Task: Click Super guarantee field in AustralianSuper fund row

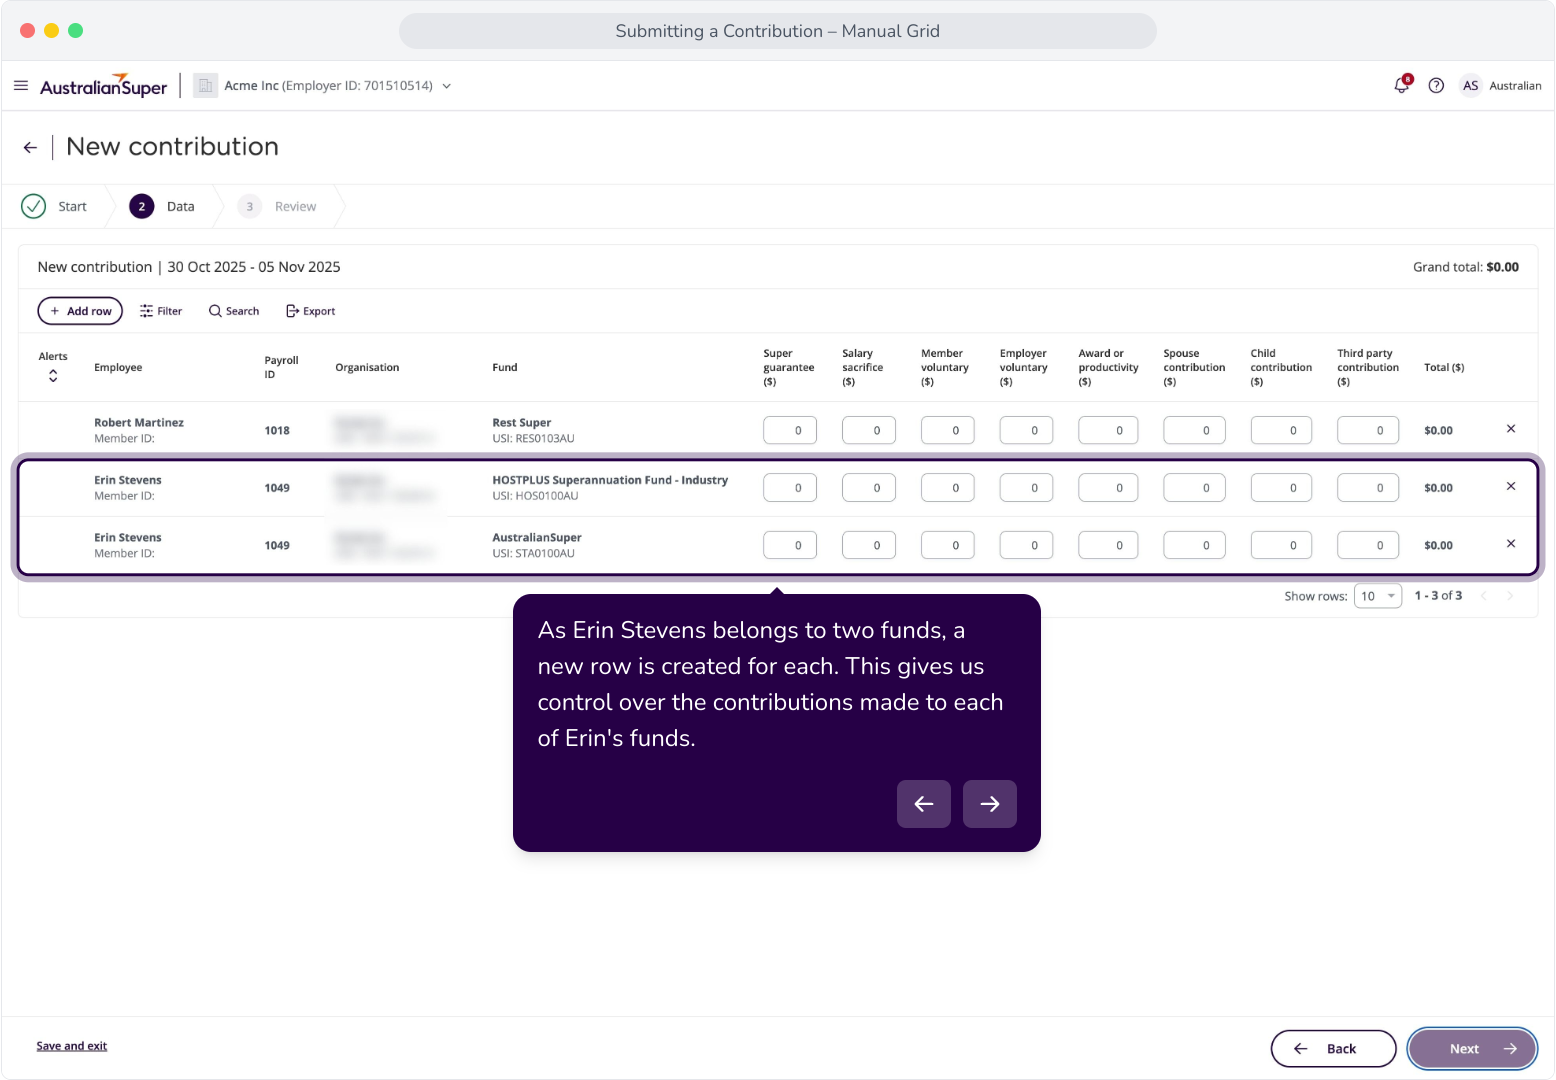Action: 790,545
